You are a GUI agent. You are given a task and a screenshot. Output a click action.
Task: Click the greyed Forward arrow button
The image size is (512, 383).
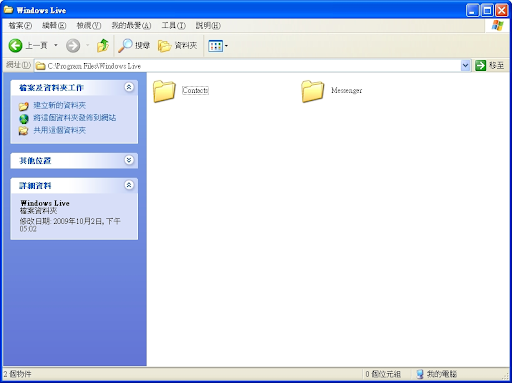pyautogui.click(x=73, y=46)
